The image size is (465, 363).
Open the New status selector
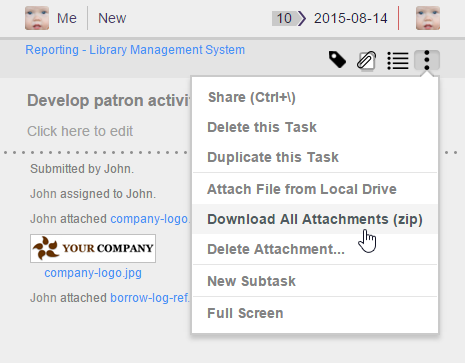pos(112,18)
